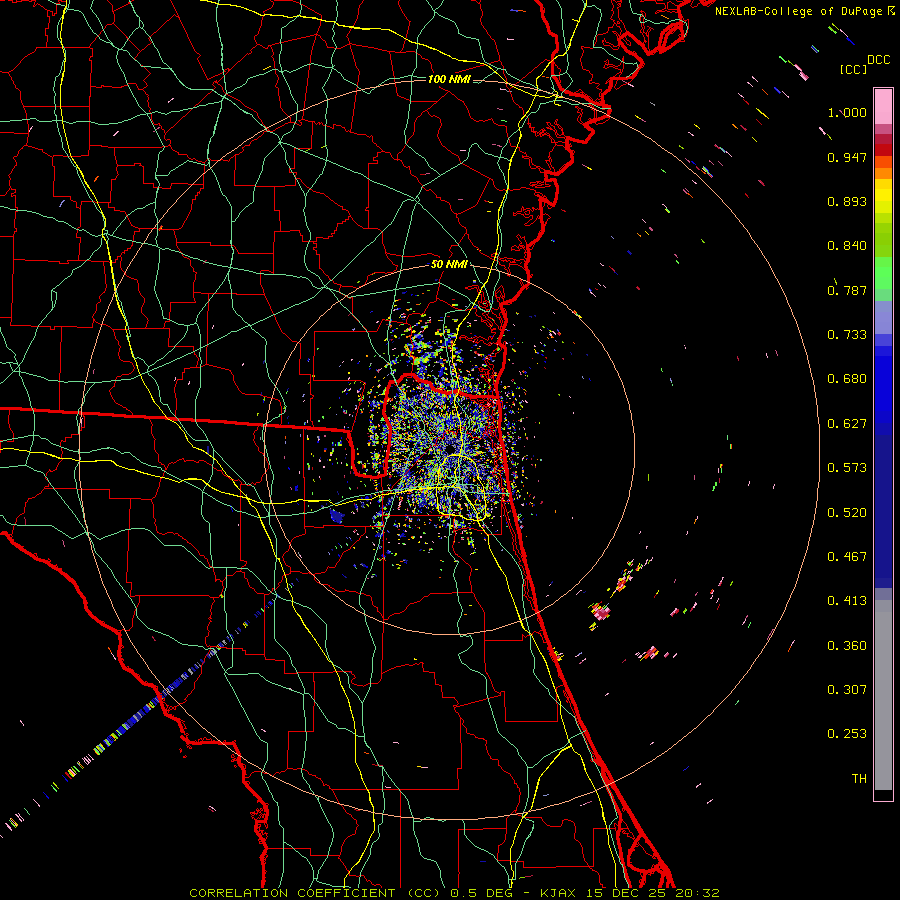Click the 100 NMI range ring label

pyautogui.click(x=449, y=79)
